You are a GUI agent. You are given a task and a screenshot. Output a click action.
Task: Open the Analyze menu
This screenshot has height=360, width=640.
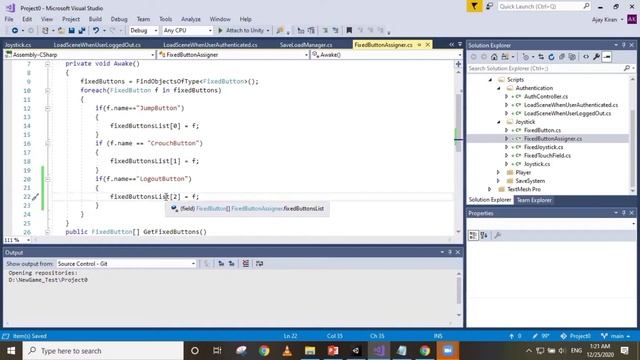tap(191, 19)
